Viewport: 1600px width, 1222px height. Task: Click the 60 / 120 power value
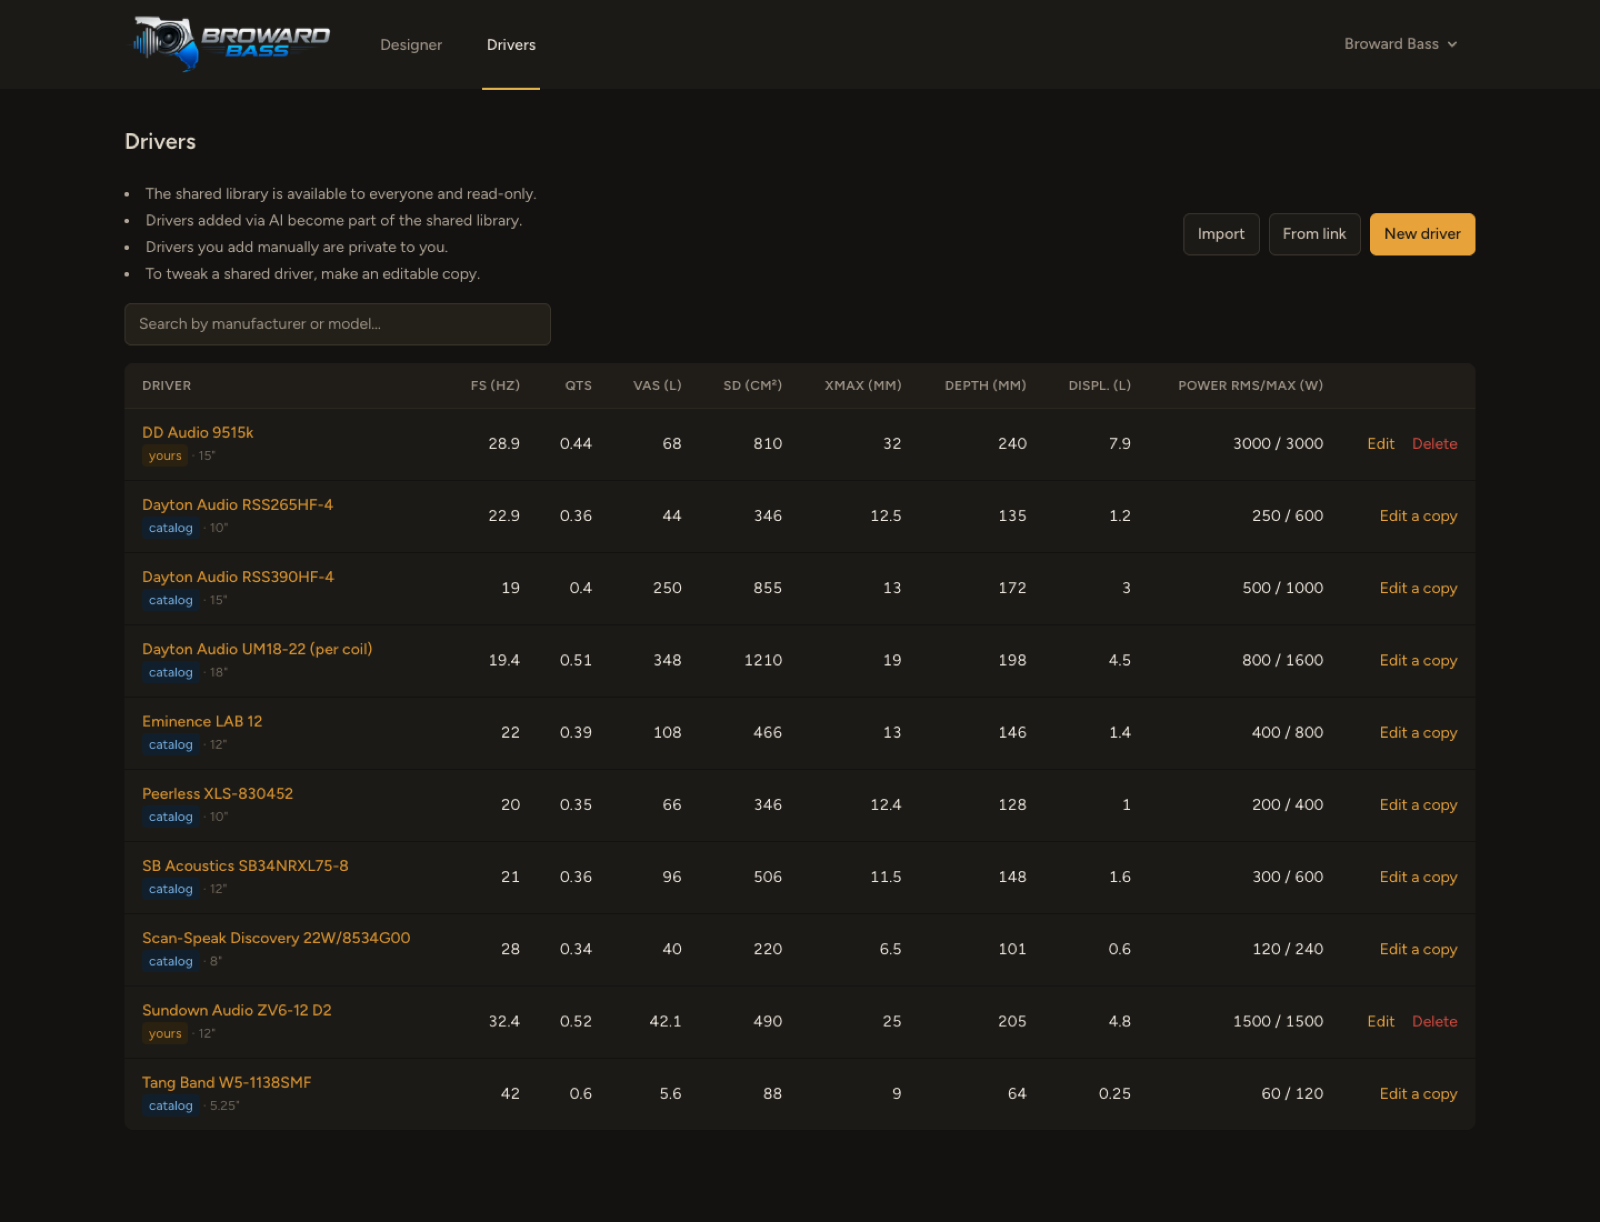[x=1292, y=1094]
